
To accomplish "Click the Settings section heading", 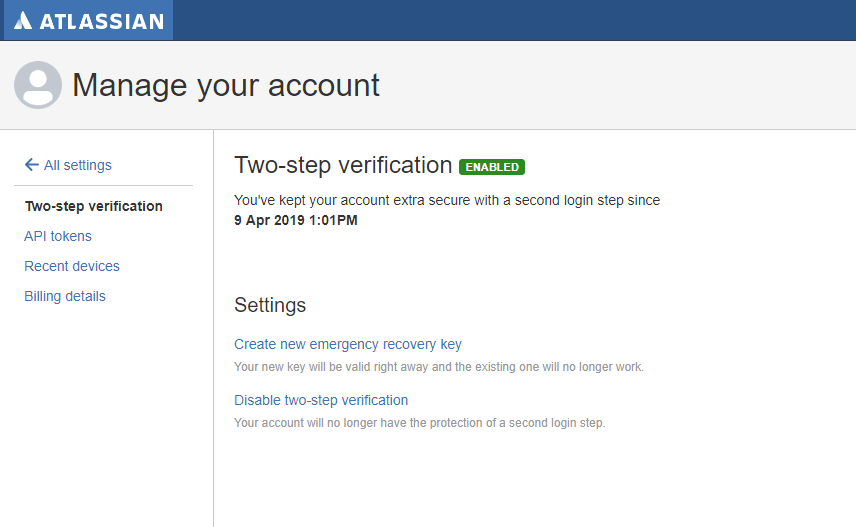I will click(270, 305).
